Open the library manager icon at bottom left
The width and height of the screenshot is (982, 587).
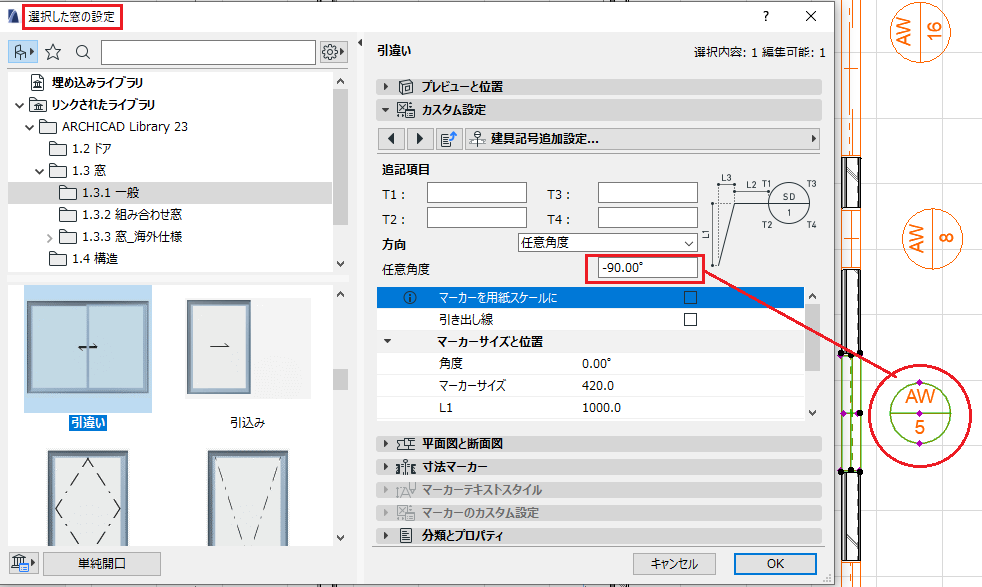[24, 563]
